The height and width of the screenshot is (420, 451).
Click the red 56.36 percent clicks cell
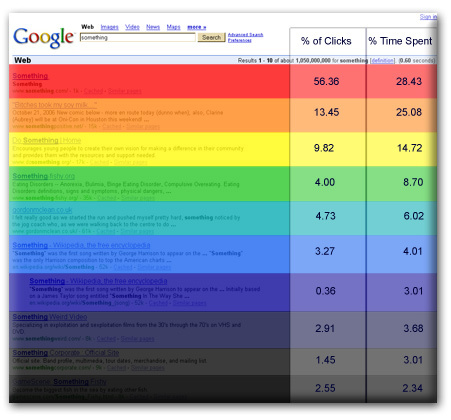coord(328,81)
